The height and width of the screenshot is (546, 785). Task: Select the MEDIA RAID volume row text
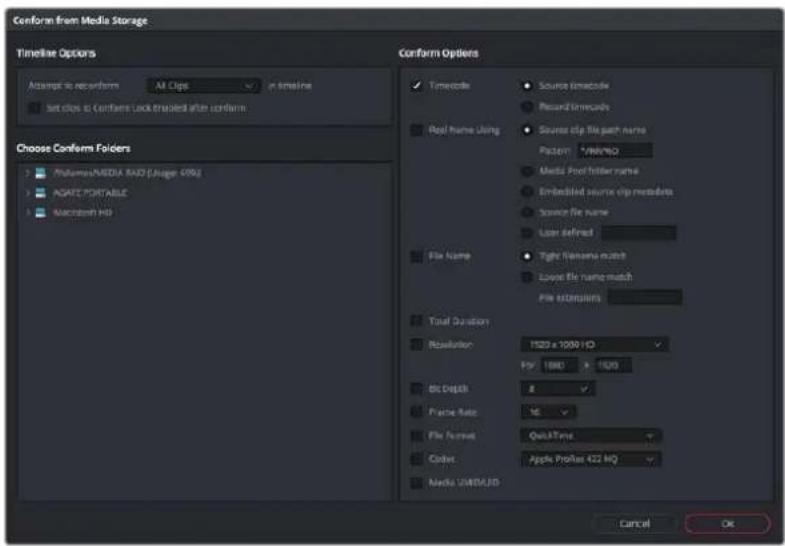(127, 173)
